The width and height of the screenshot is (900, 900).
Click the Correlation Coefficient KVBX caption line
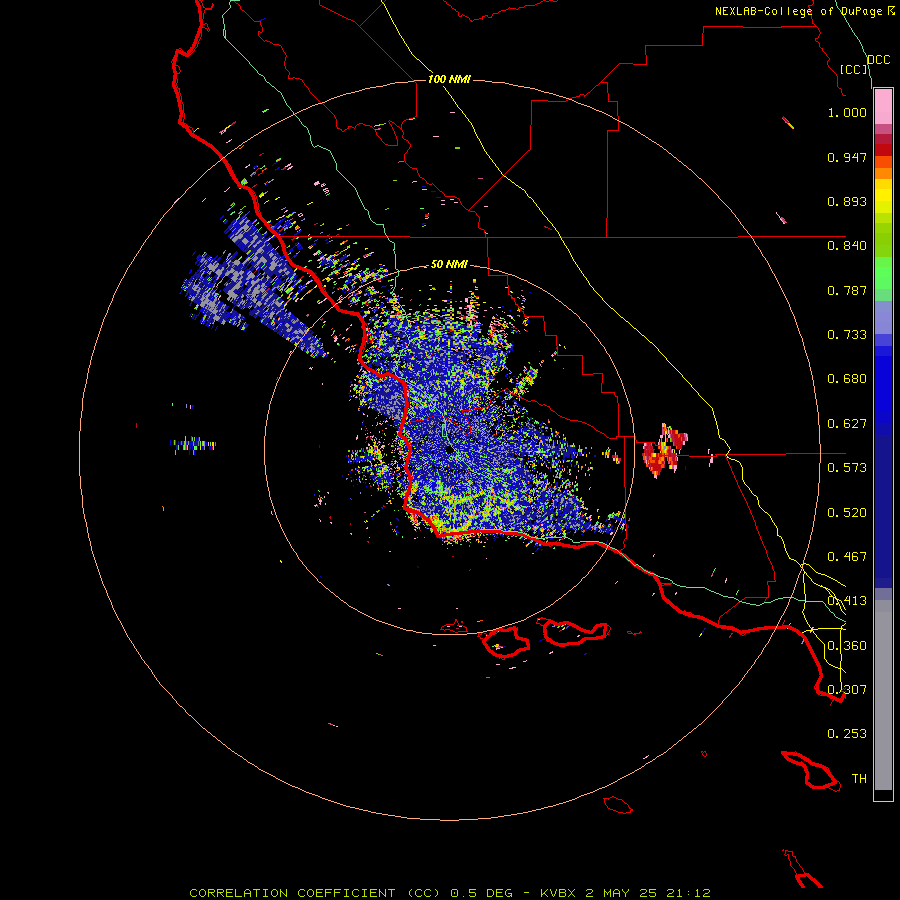tap(450, 893)
